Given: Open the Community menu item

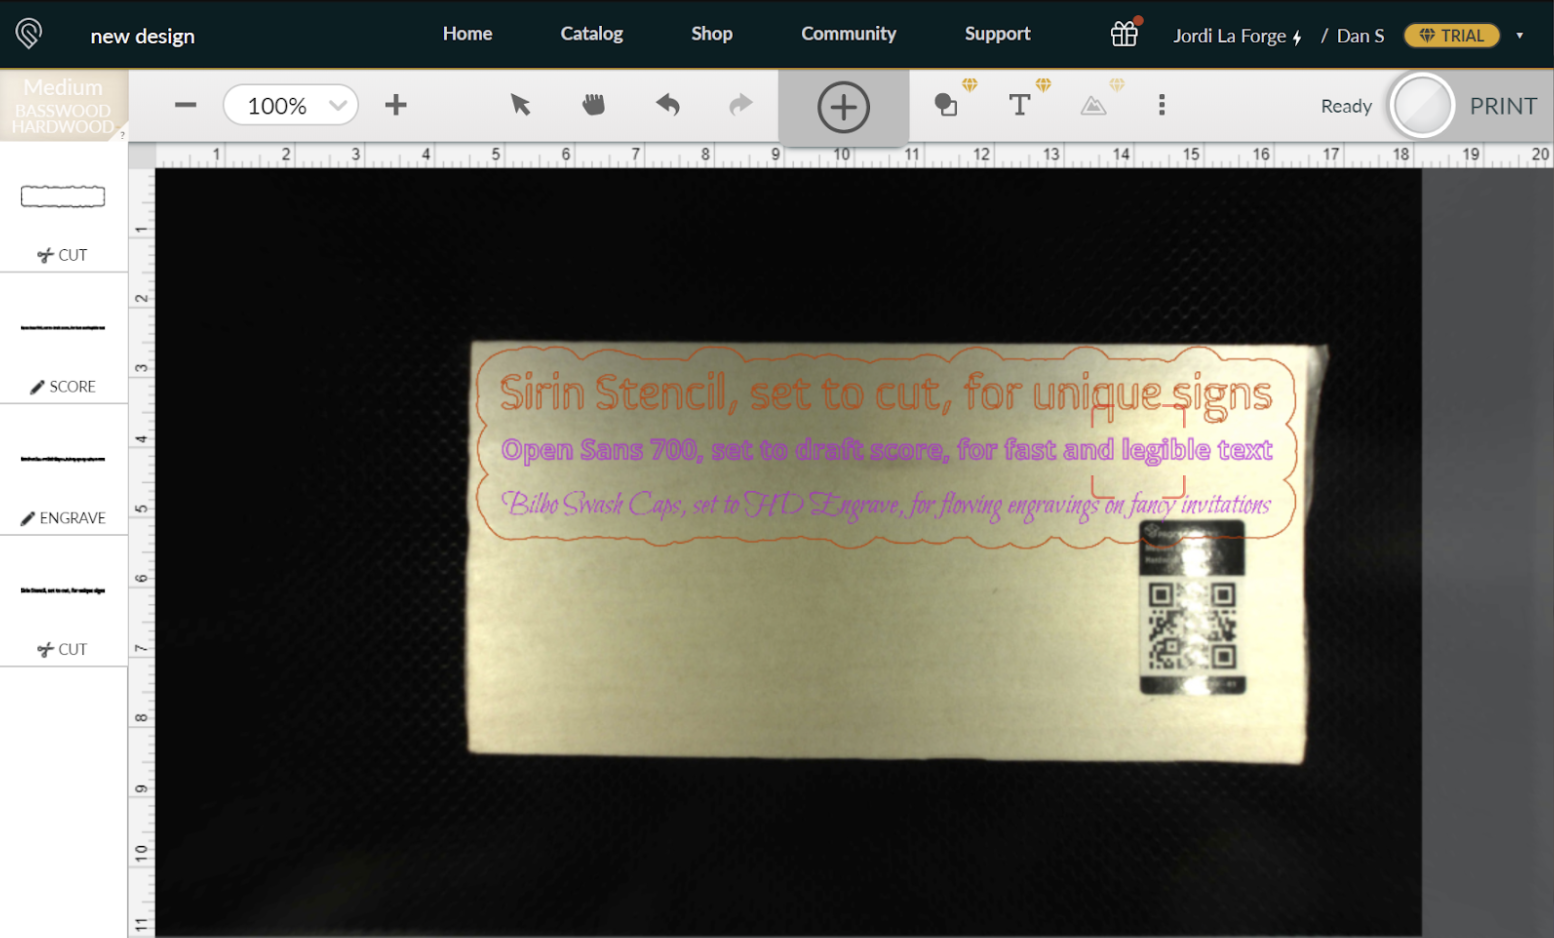Looking at the screenshot, I should [x=848, y=33].
